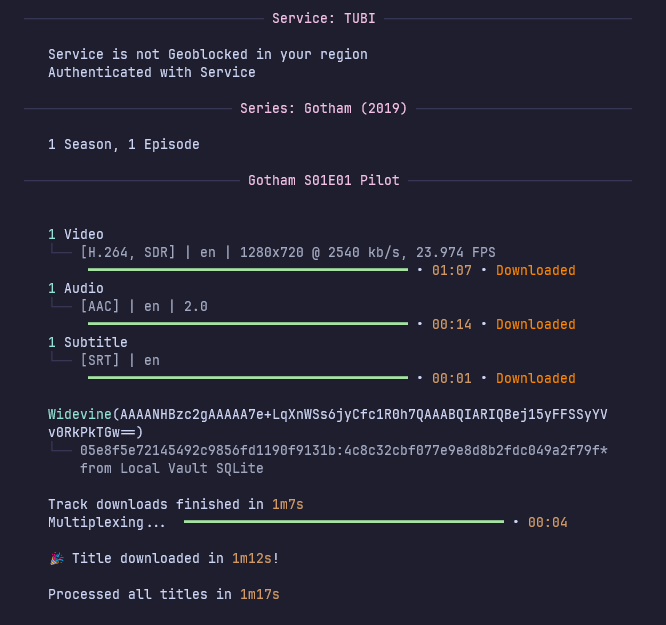Click the "Gotham S01E01 Pilot" title header

(323, 180)
